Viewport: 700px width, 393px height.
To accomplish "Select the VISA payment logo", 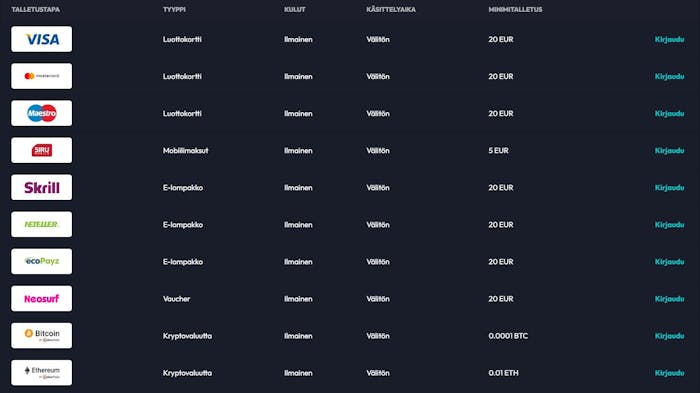I will coord(42,39).
